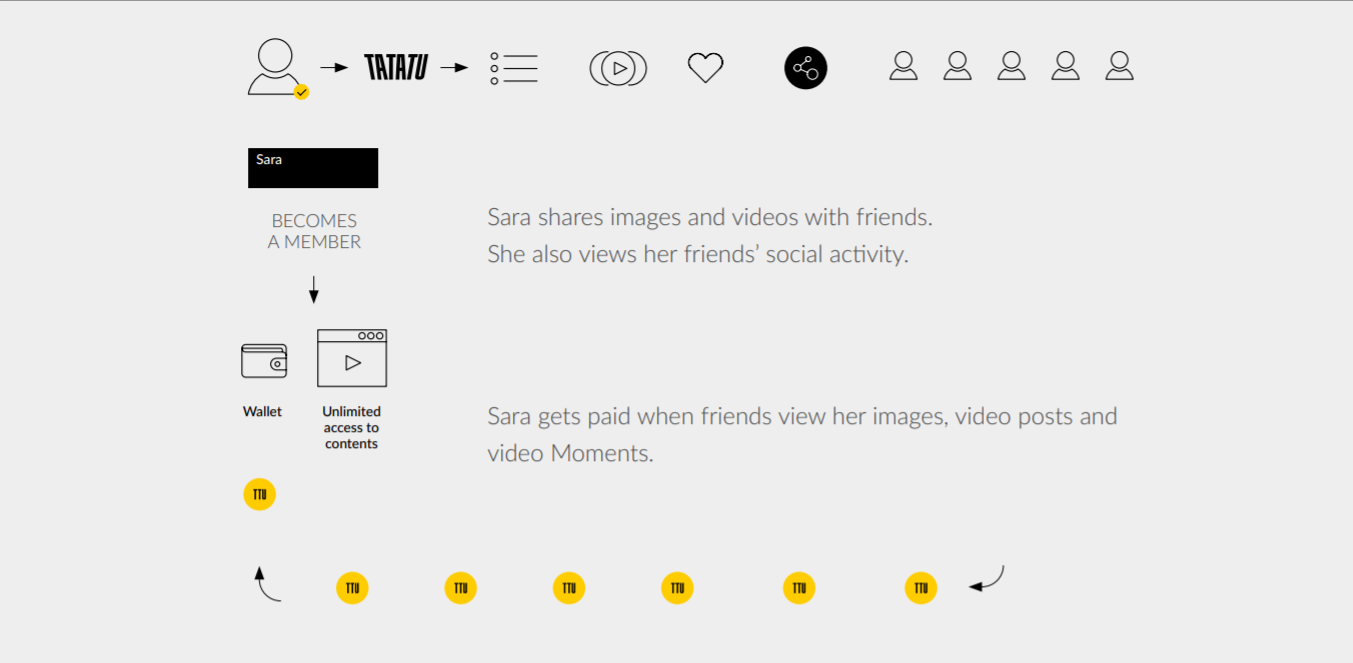
Task: Click the bottom TTU coin nearest the upward curved arrow
Action: coord(352,588)
